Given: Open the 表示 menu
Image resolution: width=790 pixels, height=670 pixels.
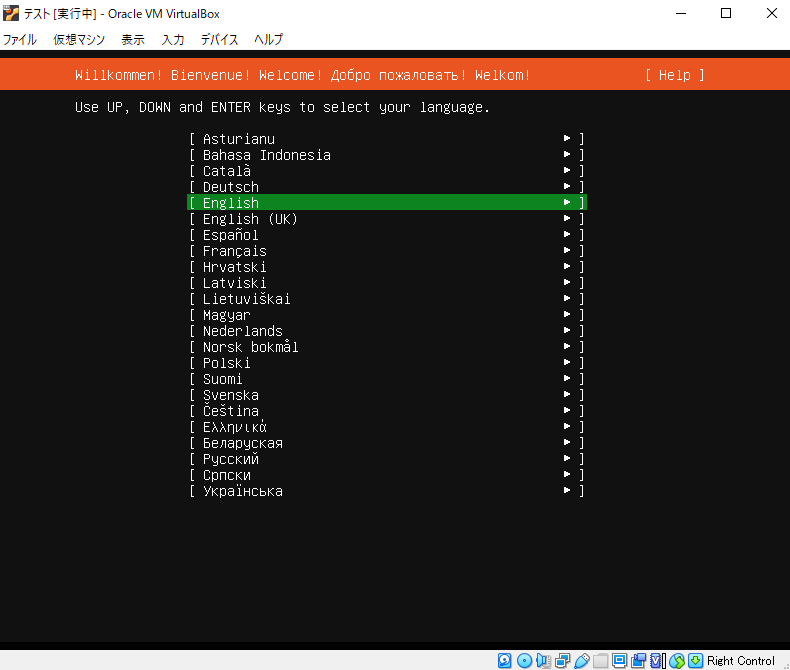Looking at the screenshot, I should (133, 39).
